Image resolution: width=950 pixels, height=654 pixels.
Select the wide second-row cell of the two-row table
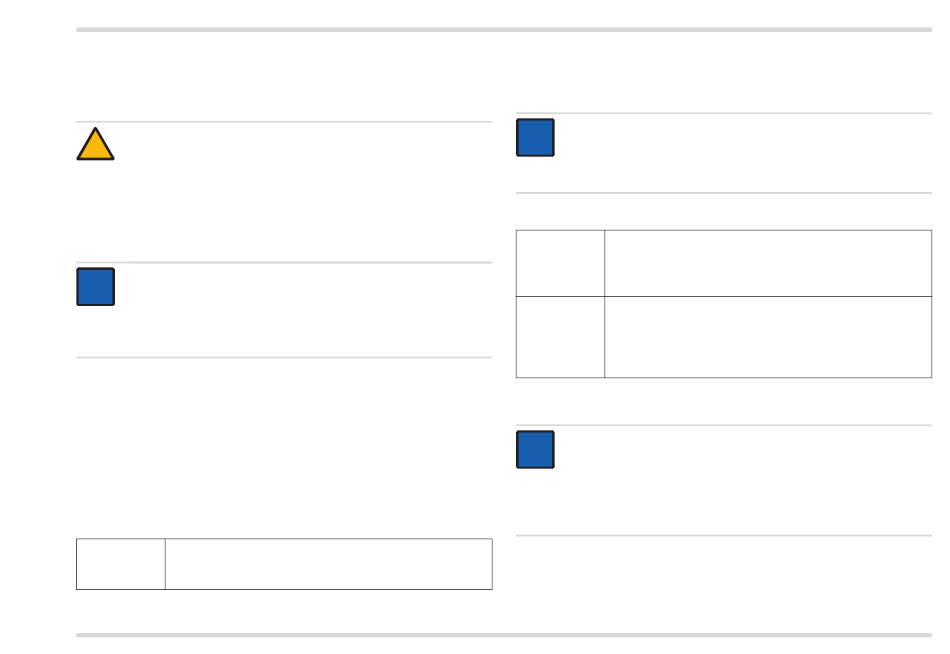[x=768, y=337]
